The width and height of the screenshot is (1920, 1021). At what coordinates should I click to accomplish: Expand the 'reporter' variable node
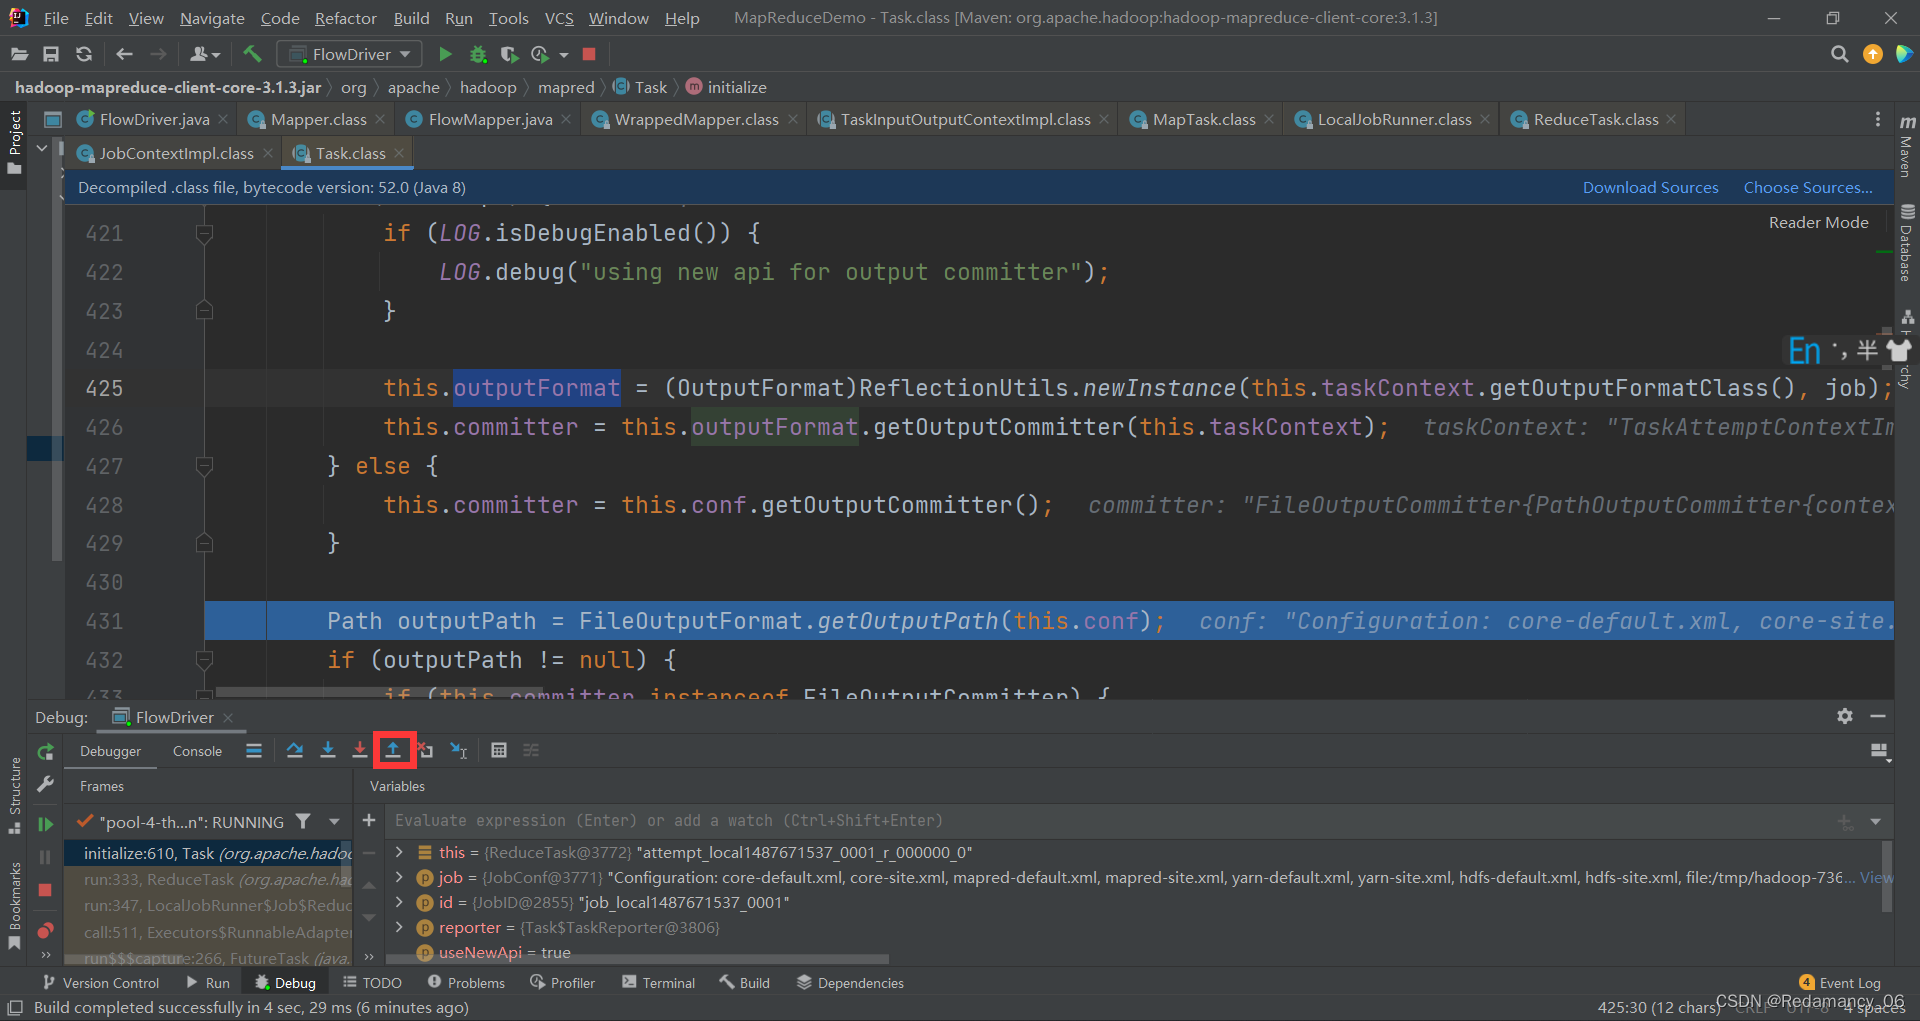tap(399, 927)
